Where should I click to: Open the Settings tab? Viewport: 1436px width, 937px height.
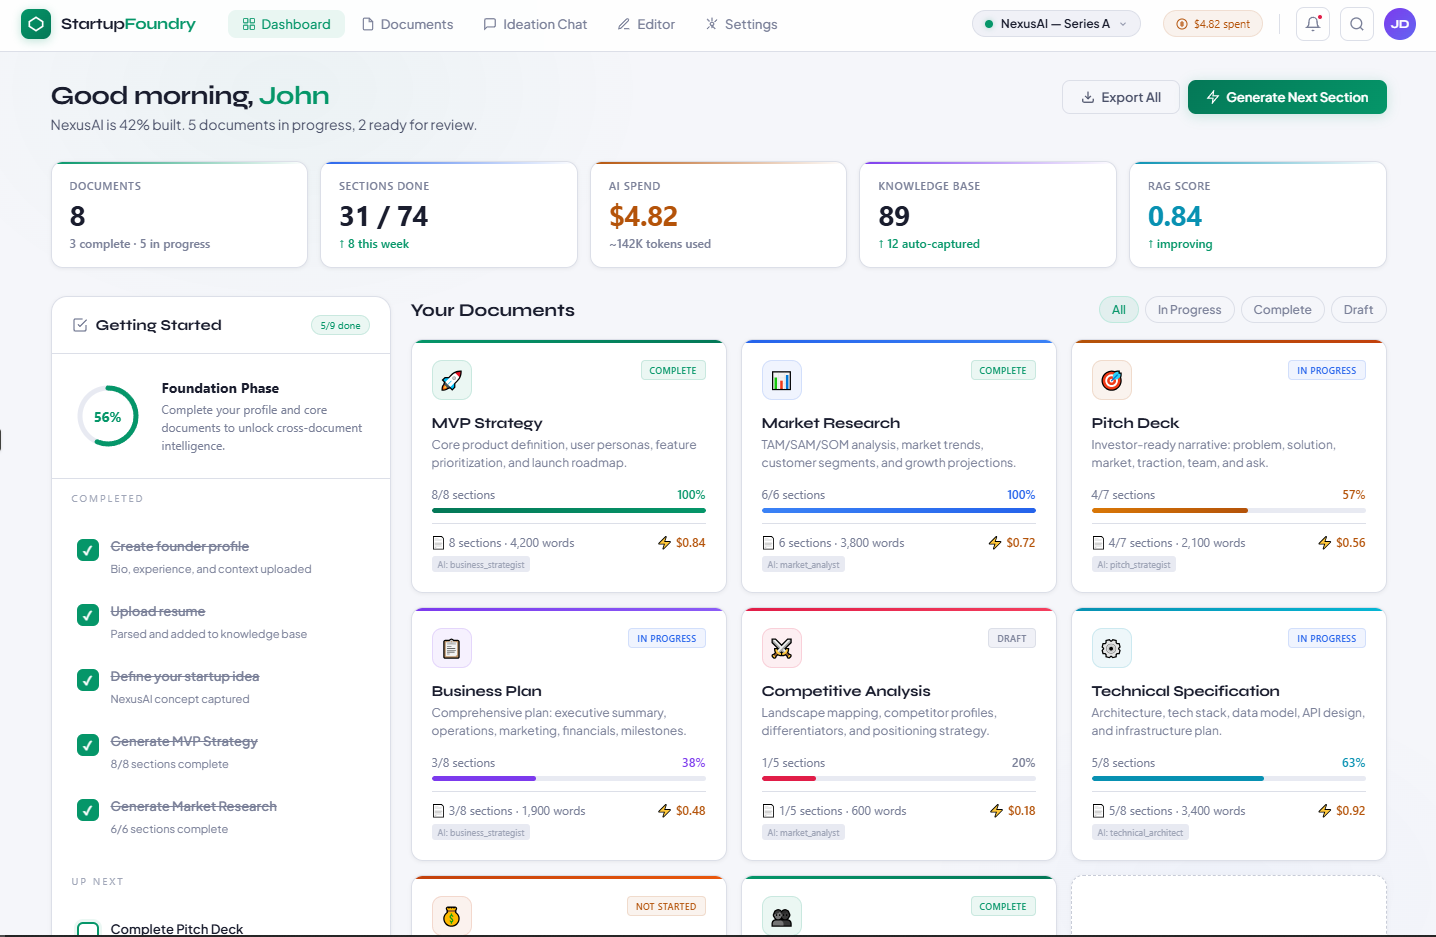point(741,24)
